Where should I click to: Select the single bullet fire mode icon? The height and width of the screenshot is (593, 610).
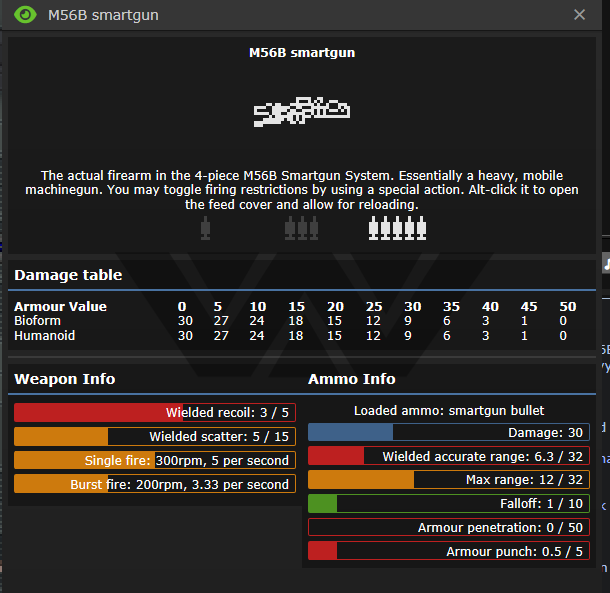[205, 229]
